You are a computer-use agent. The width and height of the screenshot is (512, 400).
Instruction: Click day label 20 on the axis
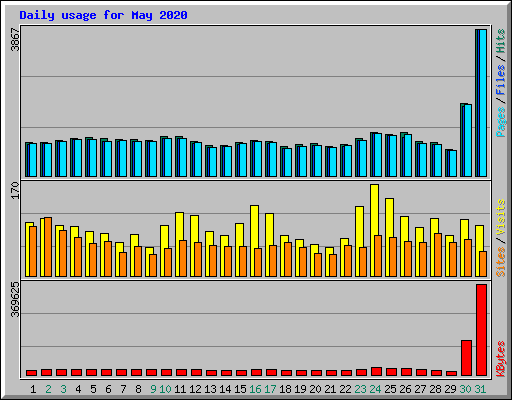315,389
